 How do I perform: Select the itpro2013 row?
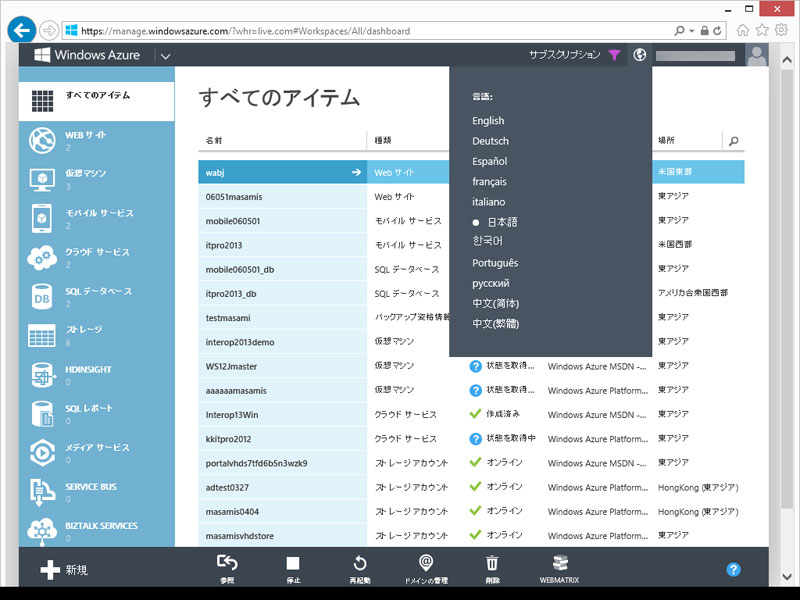point(471,245)
